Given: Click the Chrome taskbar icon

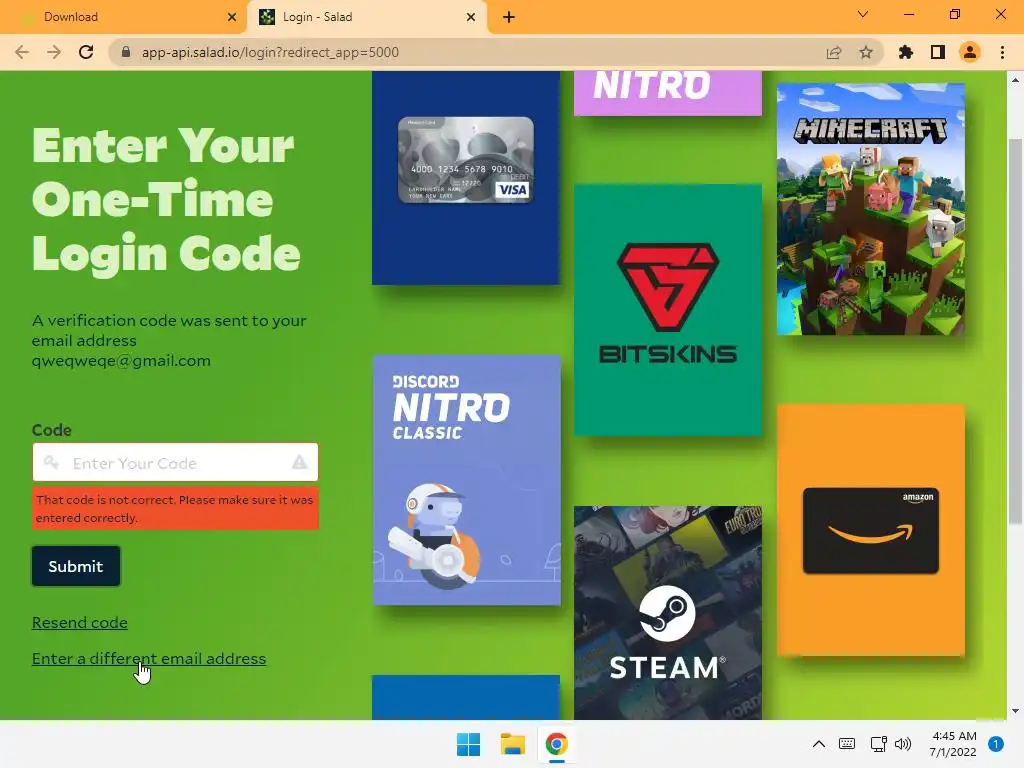Looking at the screenshot, I should 556,744.
